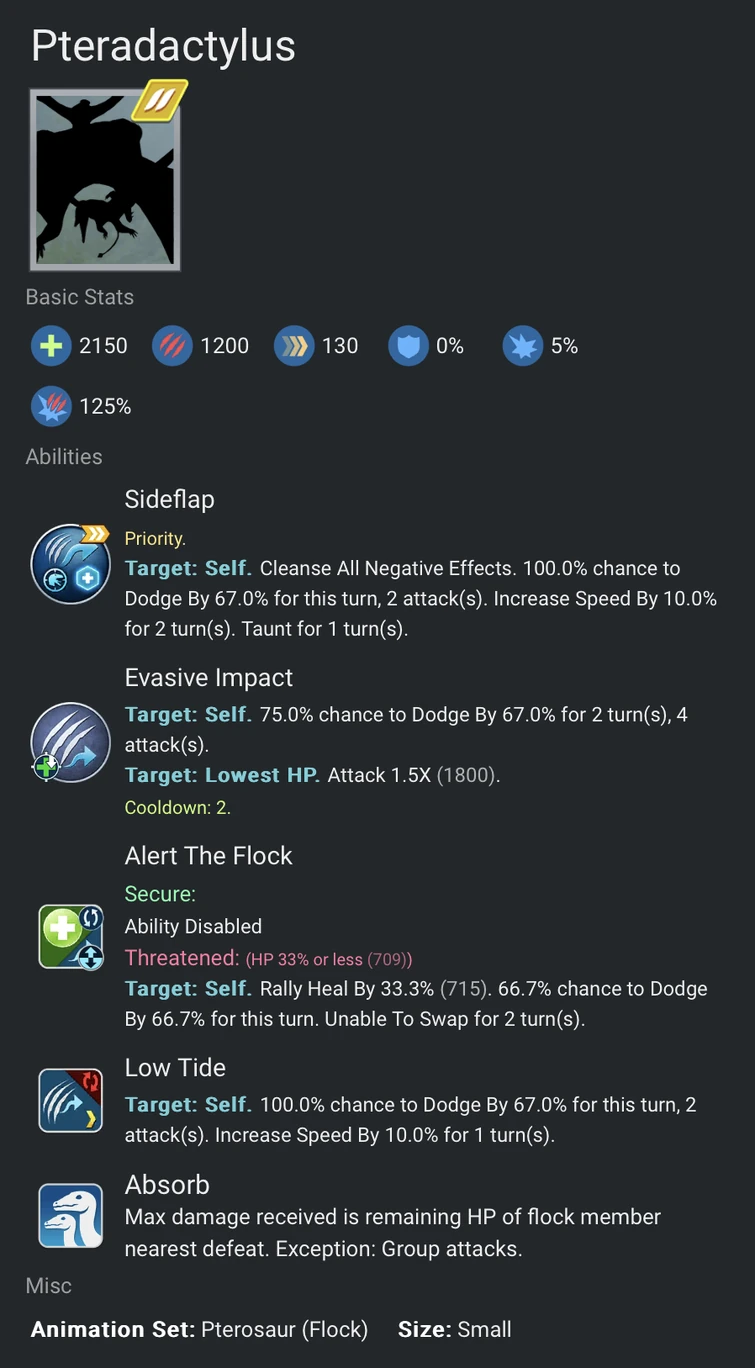Select the Alert The Flock ability icon
This screenshot has width=755, height=1368.
pos(70,936)
